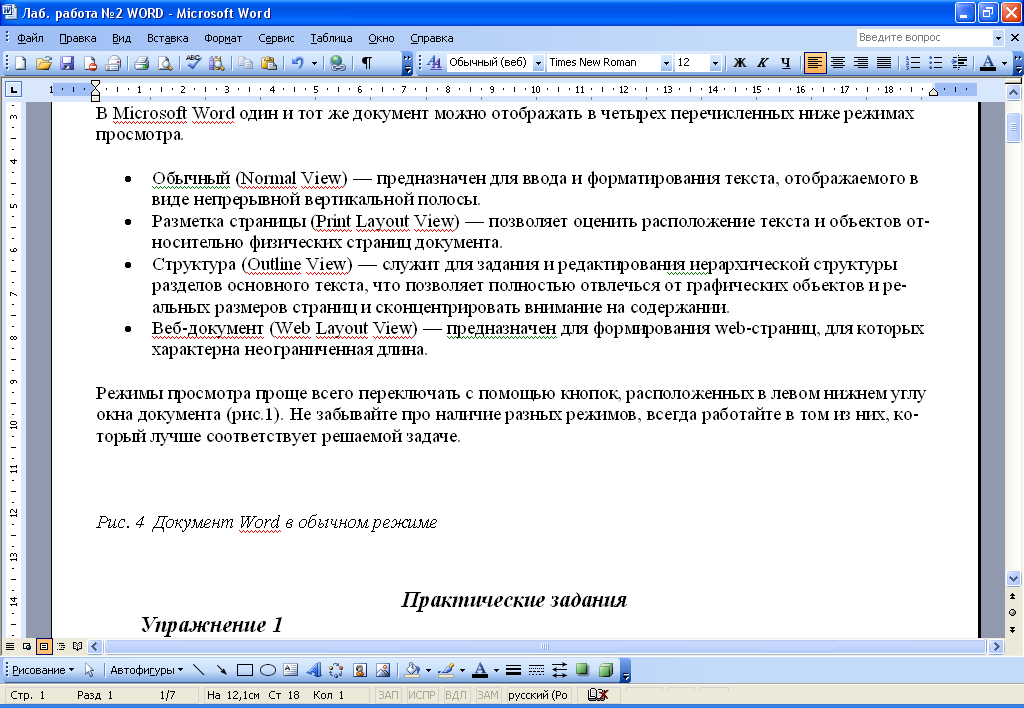Save the document with the floppy disk icon
1024x708 pixels.
67,63
